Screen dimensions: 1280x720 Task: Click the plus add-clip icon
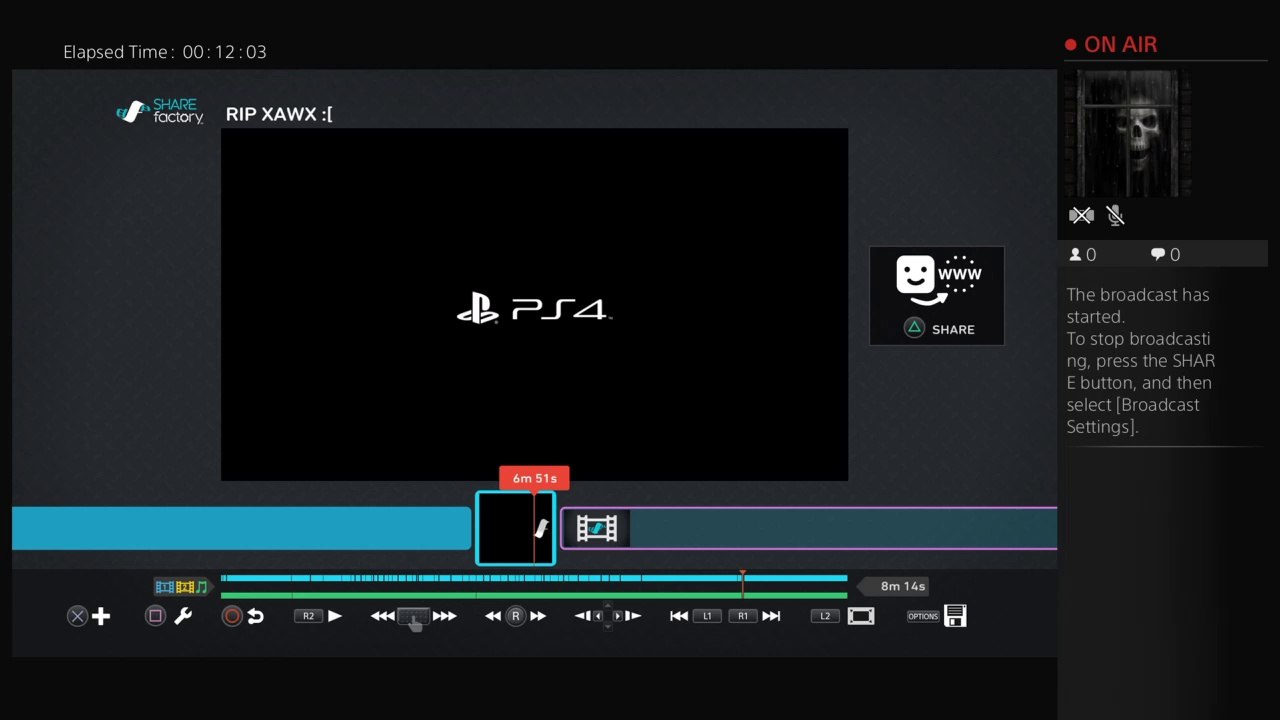(101, 616)
